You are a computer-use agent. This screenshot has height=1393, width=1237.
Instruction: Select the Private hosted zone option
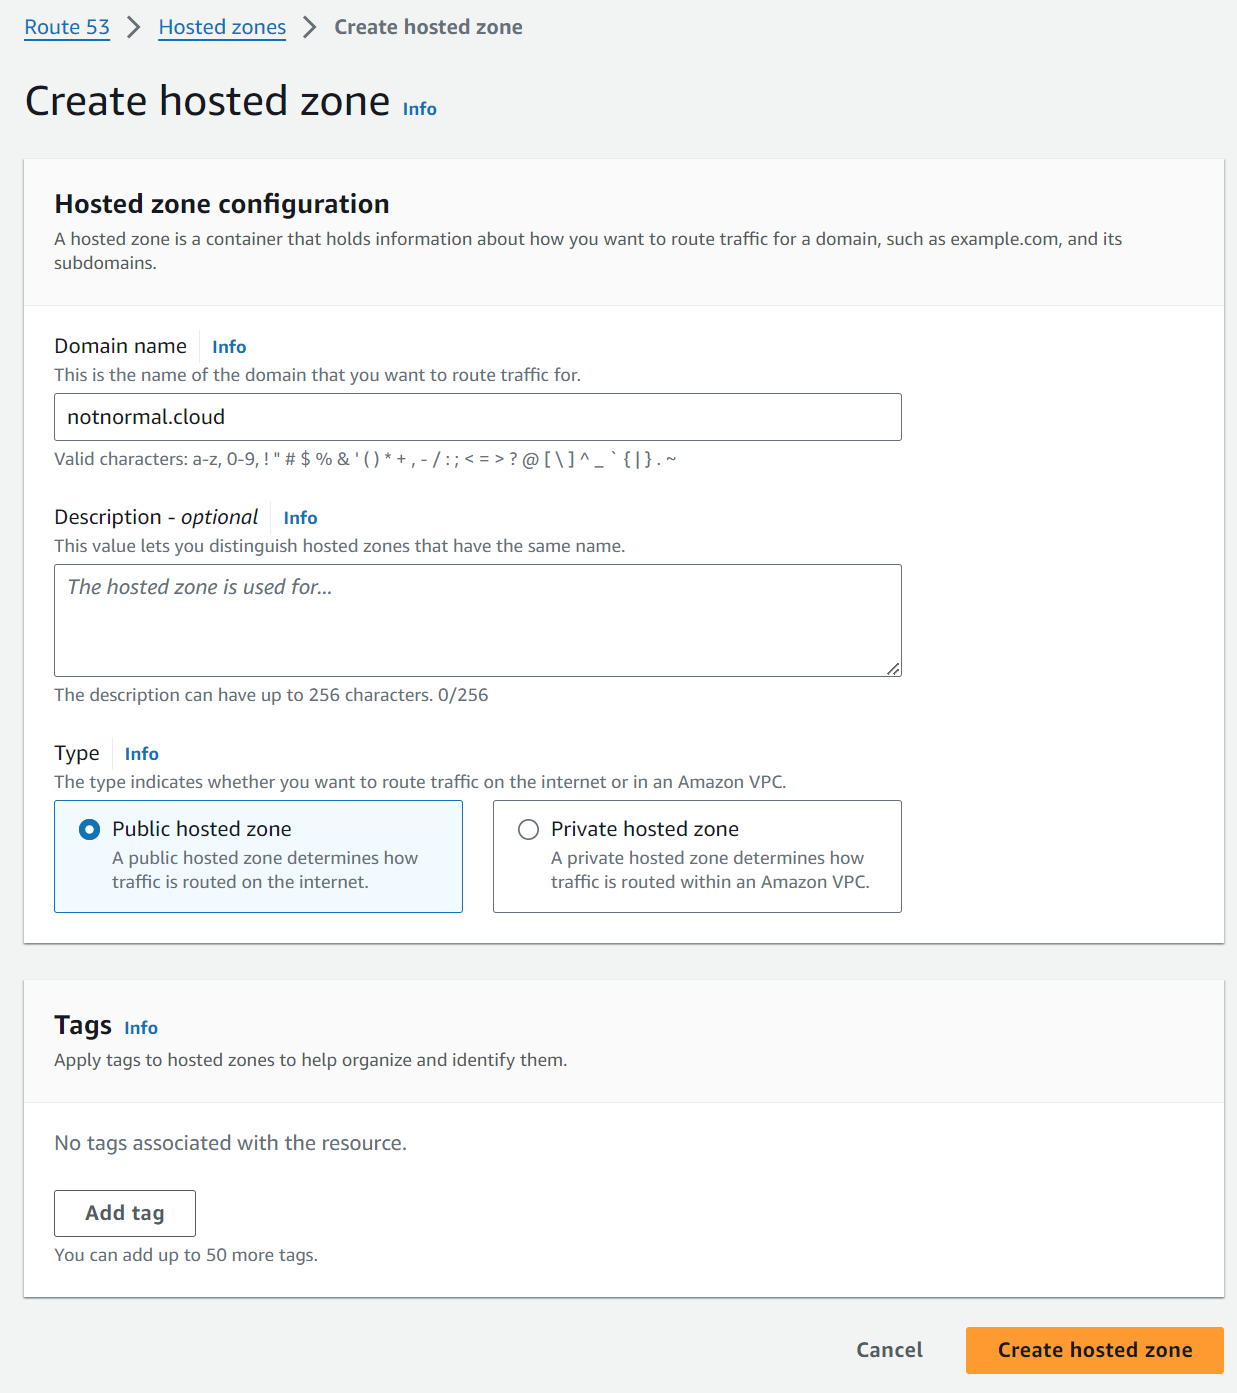point(528,828)
